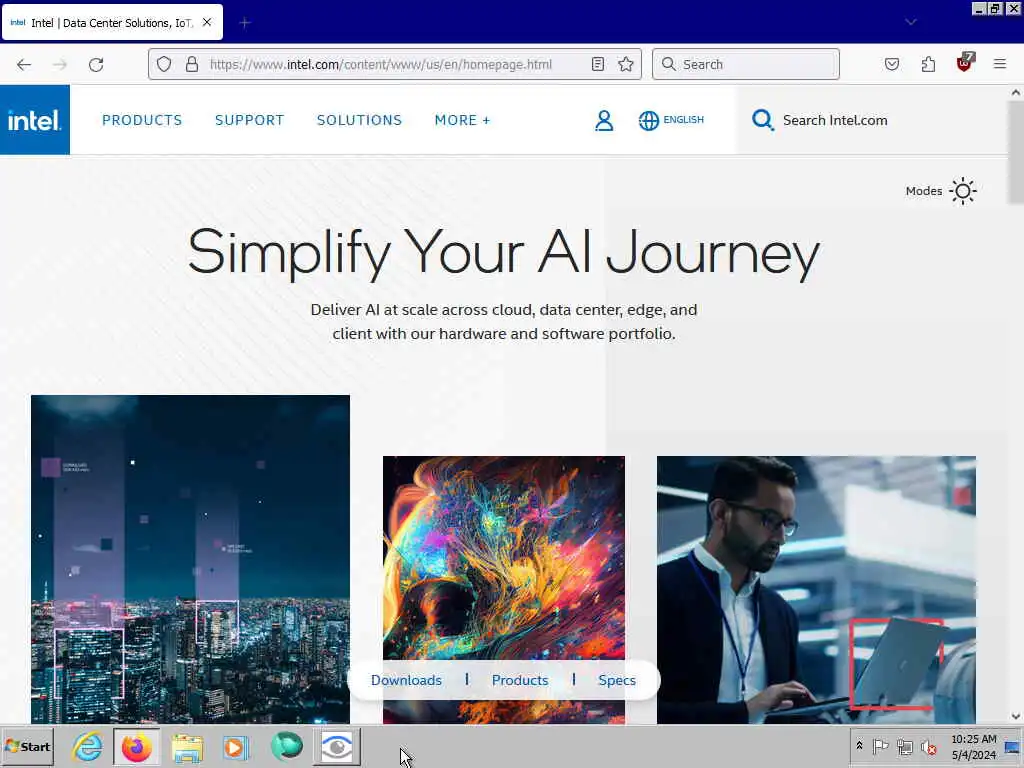Image resolution: width=1024 pixels, height=768 pixels.
Task: Click the eye application taskbar icon
Action: tap(337, 746)
